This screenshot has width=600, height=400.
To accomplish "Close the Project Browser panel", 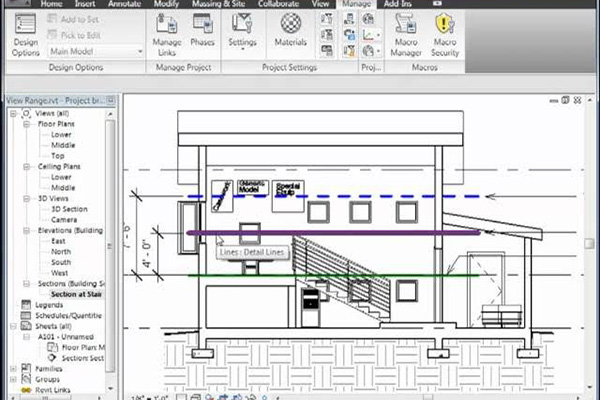I will tap(111, 100).
